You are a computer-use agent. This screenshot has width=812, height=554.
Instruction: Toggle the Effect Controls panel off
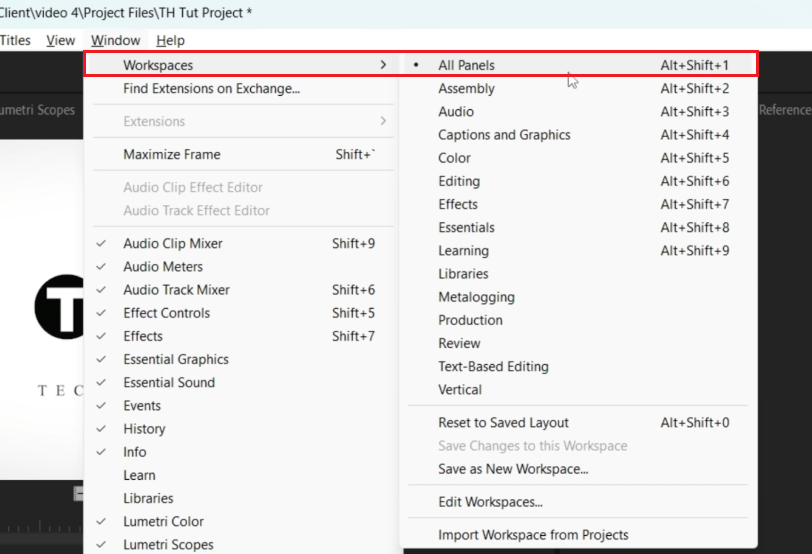tap(166, 313)
